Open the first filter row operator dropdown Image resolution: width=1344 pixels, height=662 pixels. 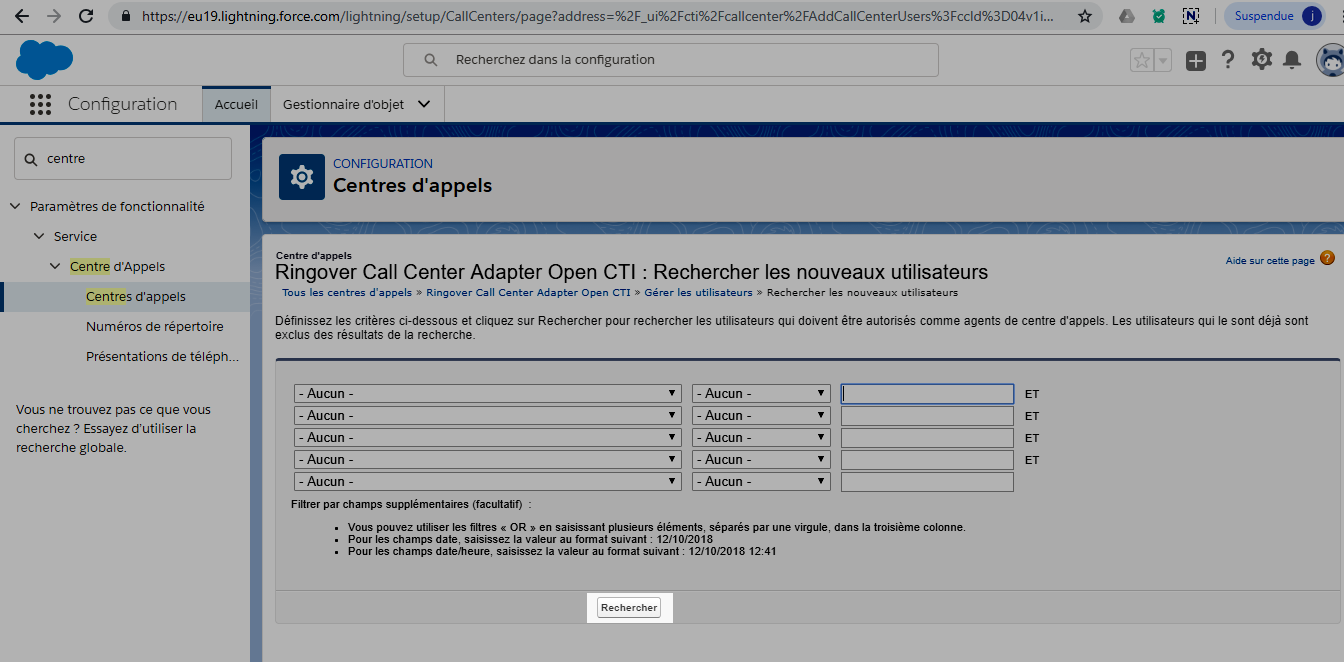point(761,394)
